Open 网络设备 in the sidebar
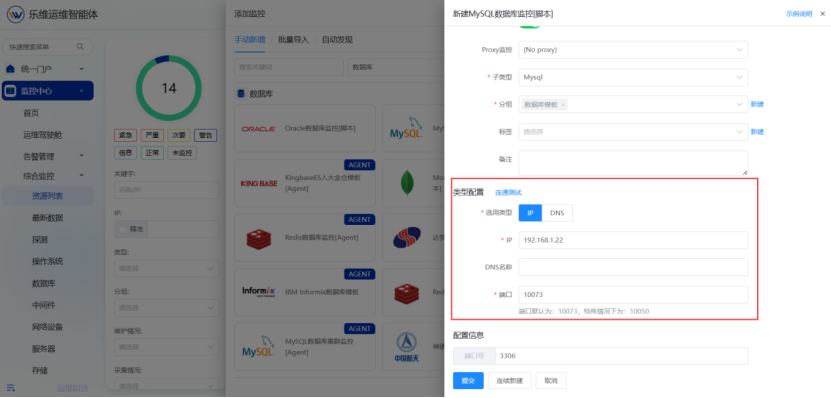Screen dimensions: 831x398 coord(48,327)
